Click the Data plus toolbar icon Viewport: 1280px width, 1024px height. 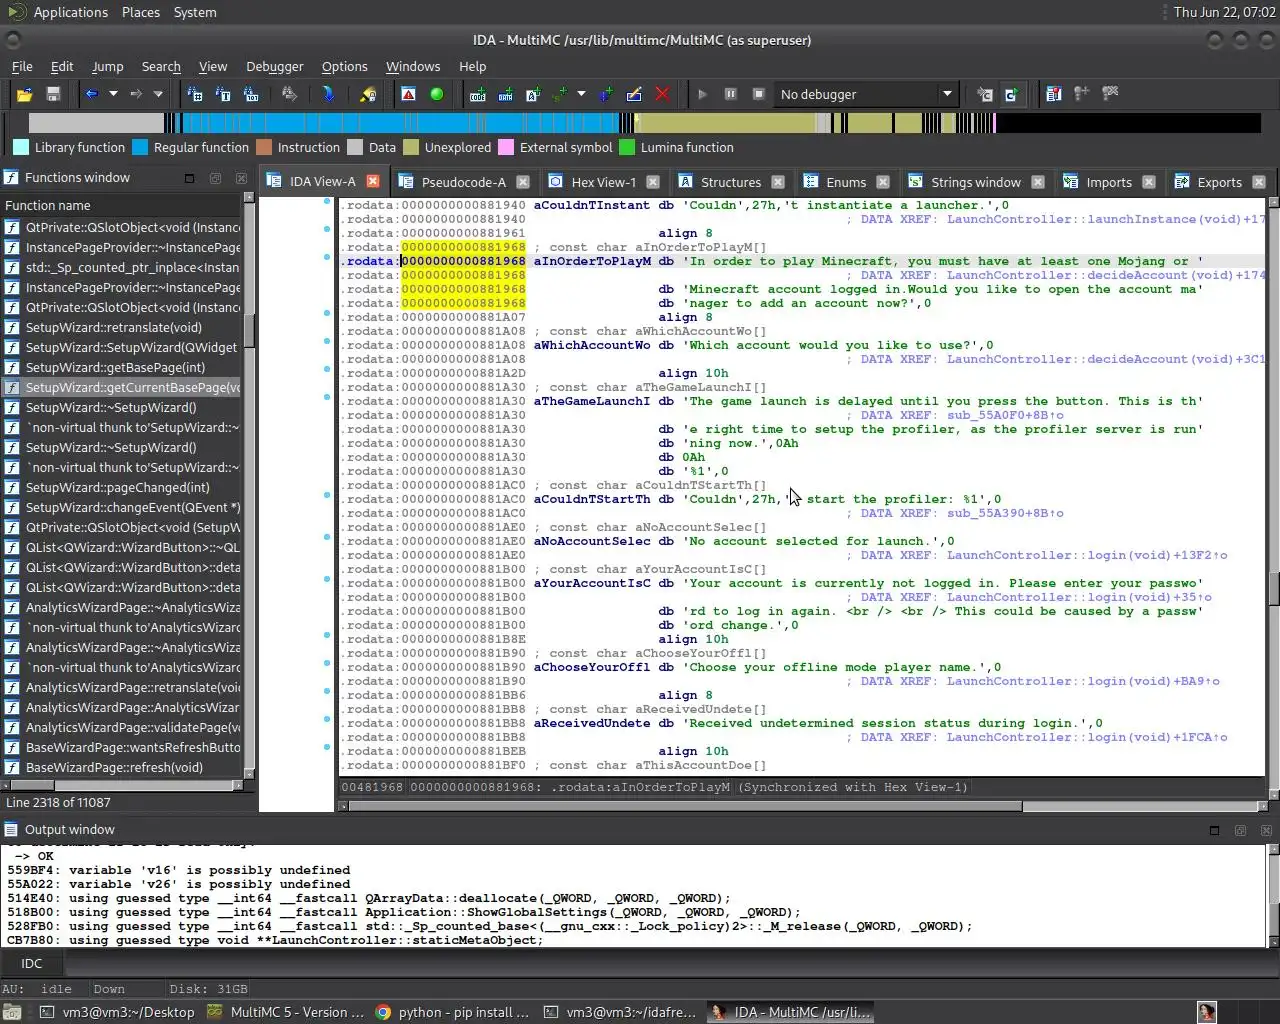pyautogui.click(x=506, y=94)
